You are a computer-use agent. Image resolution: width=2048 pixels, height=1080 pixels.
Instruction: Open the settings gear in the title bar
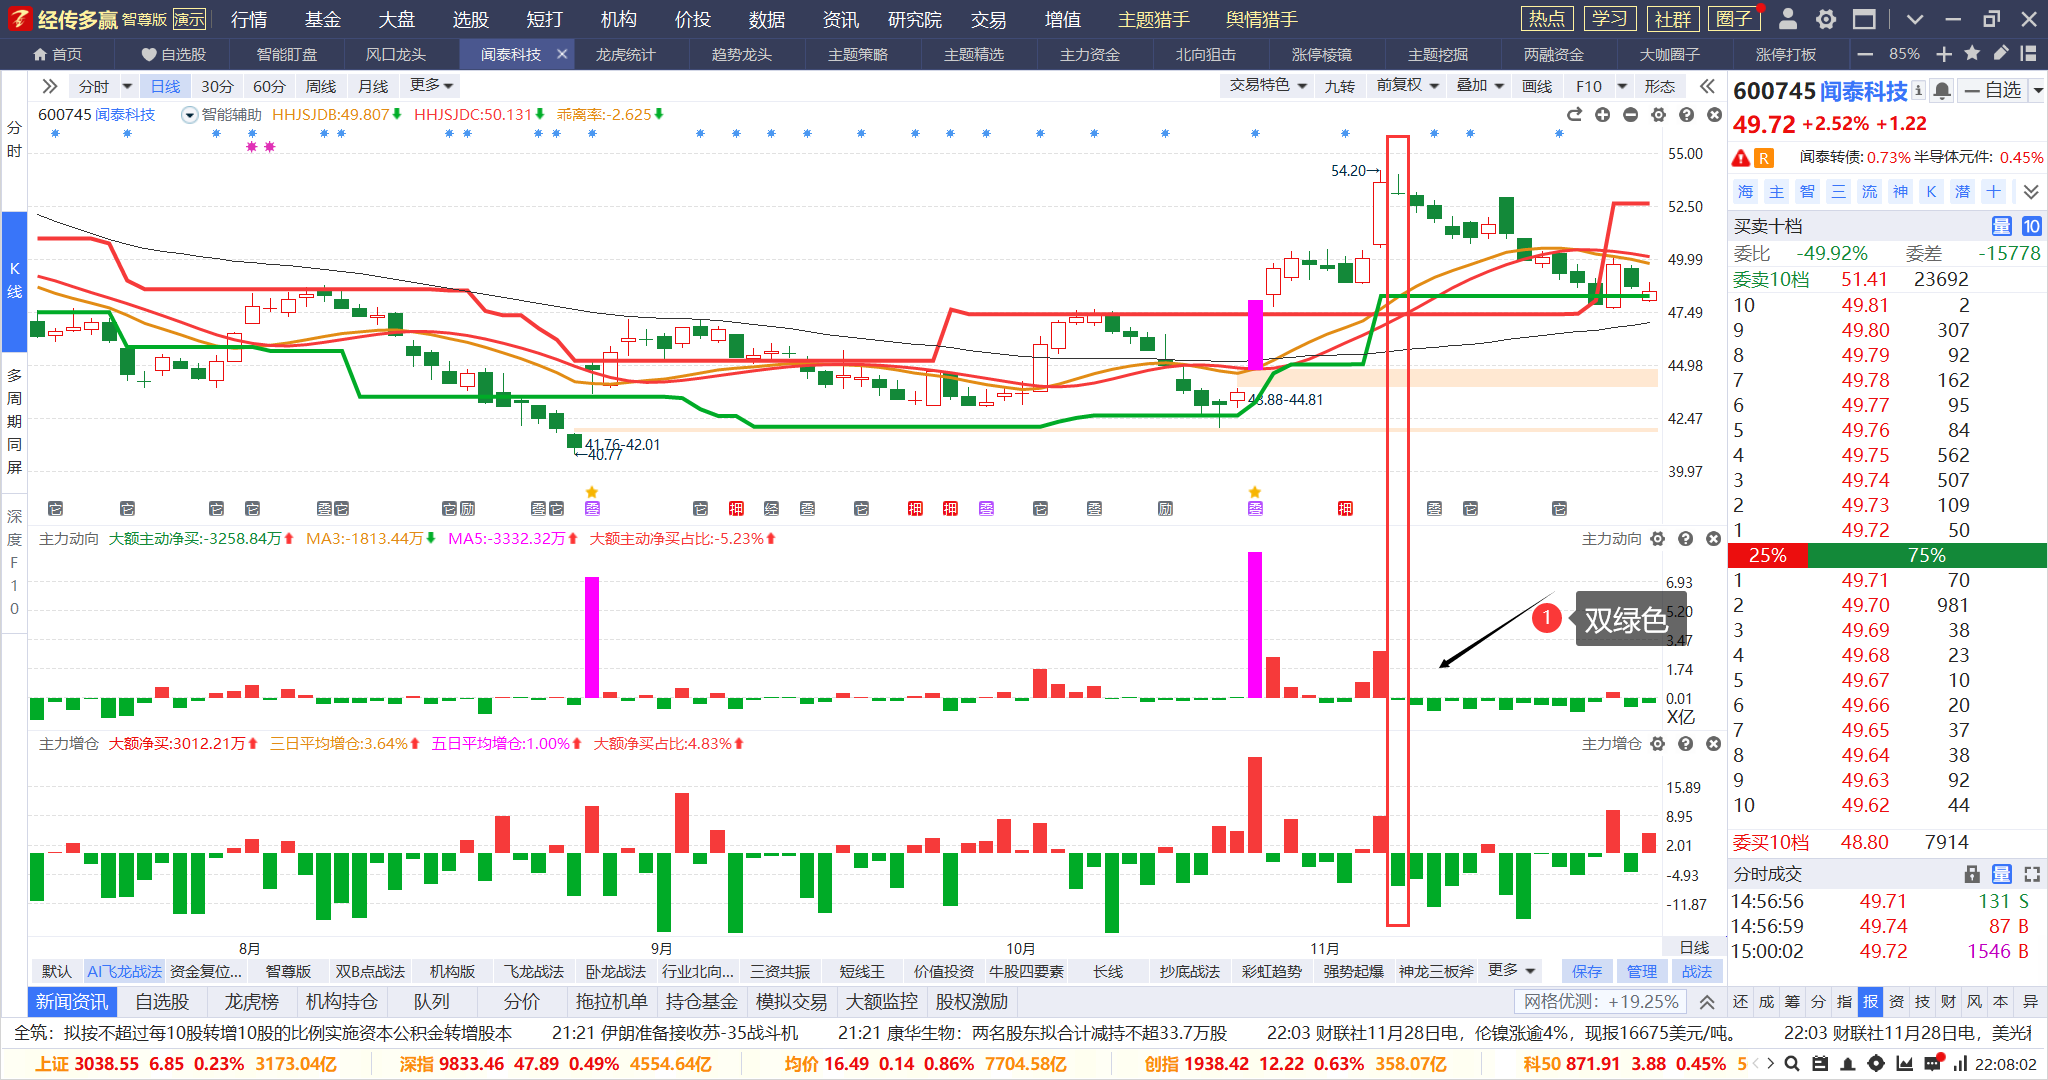point(1826,19)
